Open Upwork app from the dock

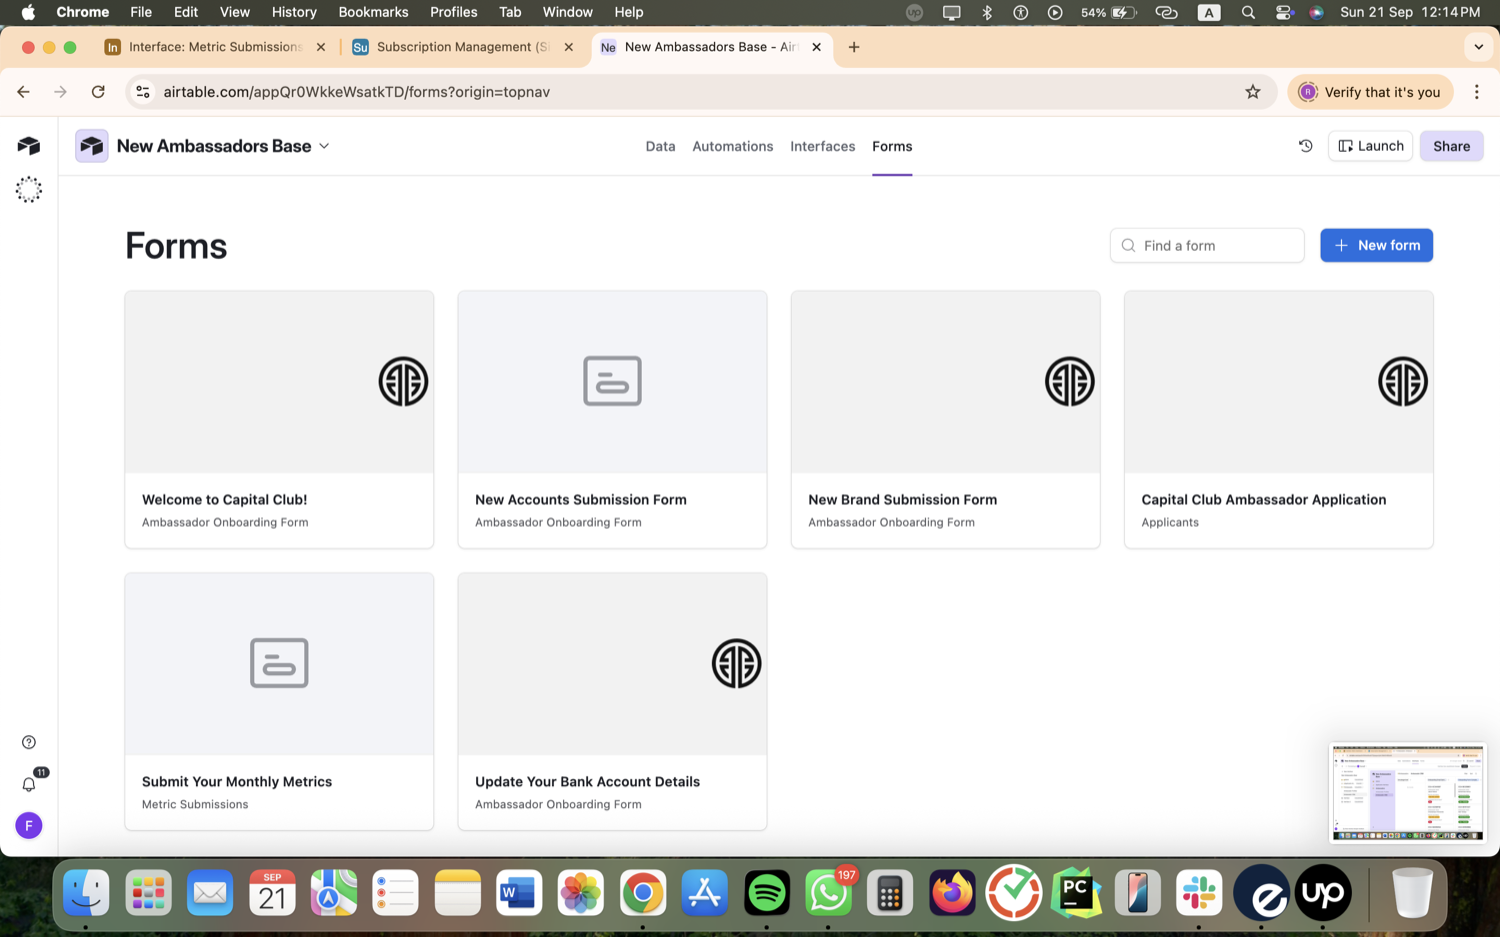click(x=1323, y=893)
